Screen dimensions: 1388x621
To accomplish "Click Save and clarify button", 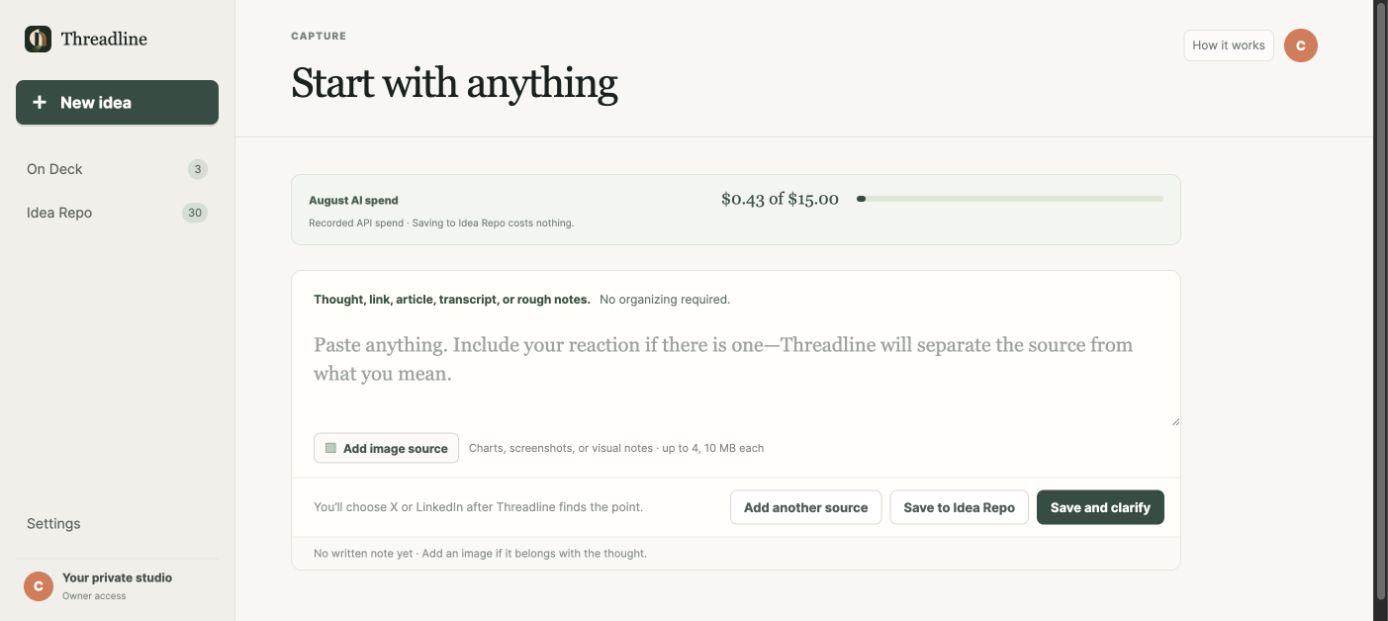I will click(x=1100, y=507).
